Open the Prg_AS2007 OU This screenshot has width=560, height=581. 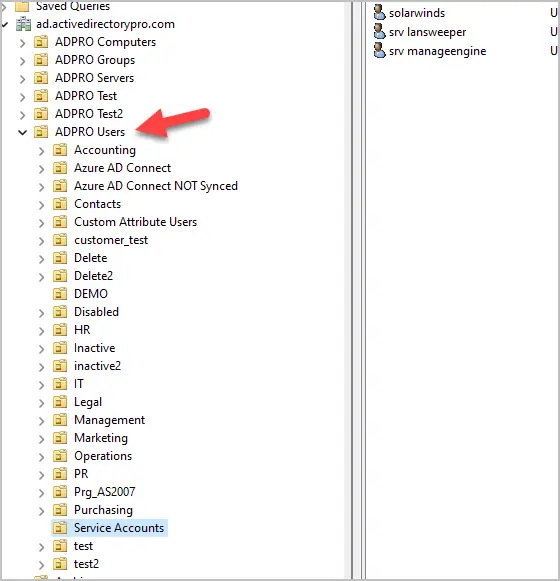(105, 492)
